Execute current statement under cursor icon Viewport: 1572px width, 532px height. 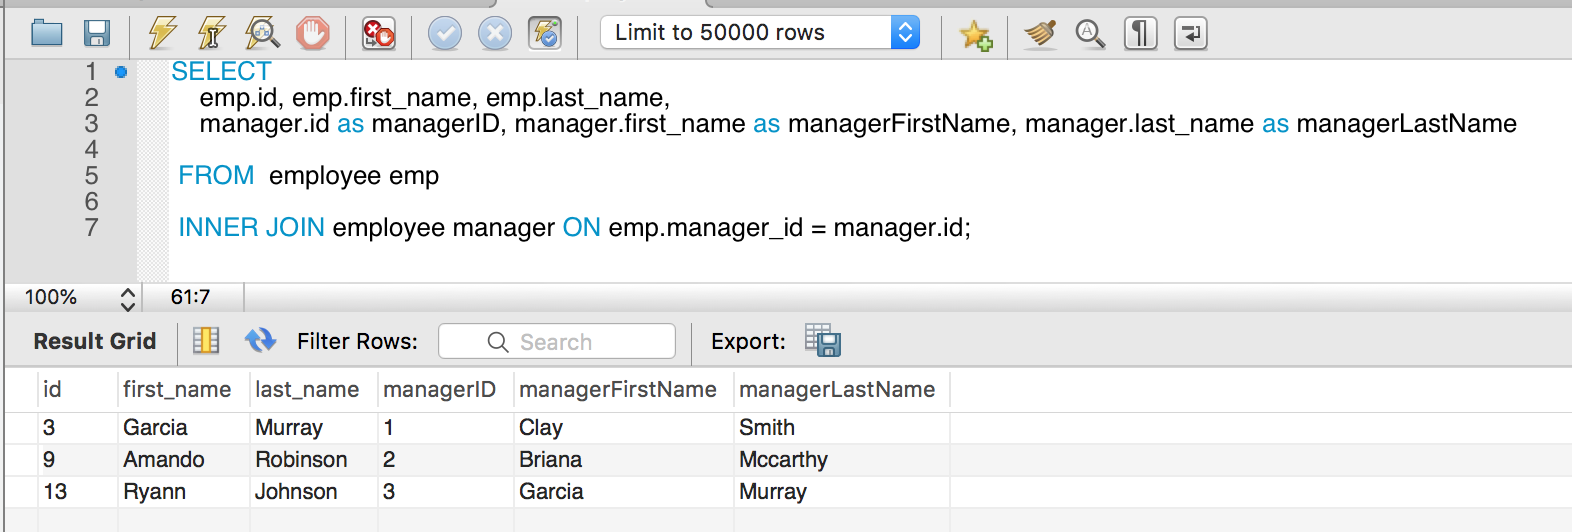pos(212,34)
